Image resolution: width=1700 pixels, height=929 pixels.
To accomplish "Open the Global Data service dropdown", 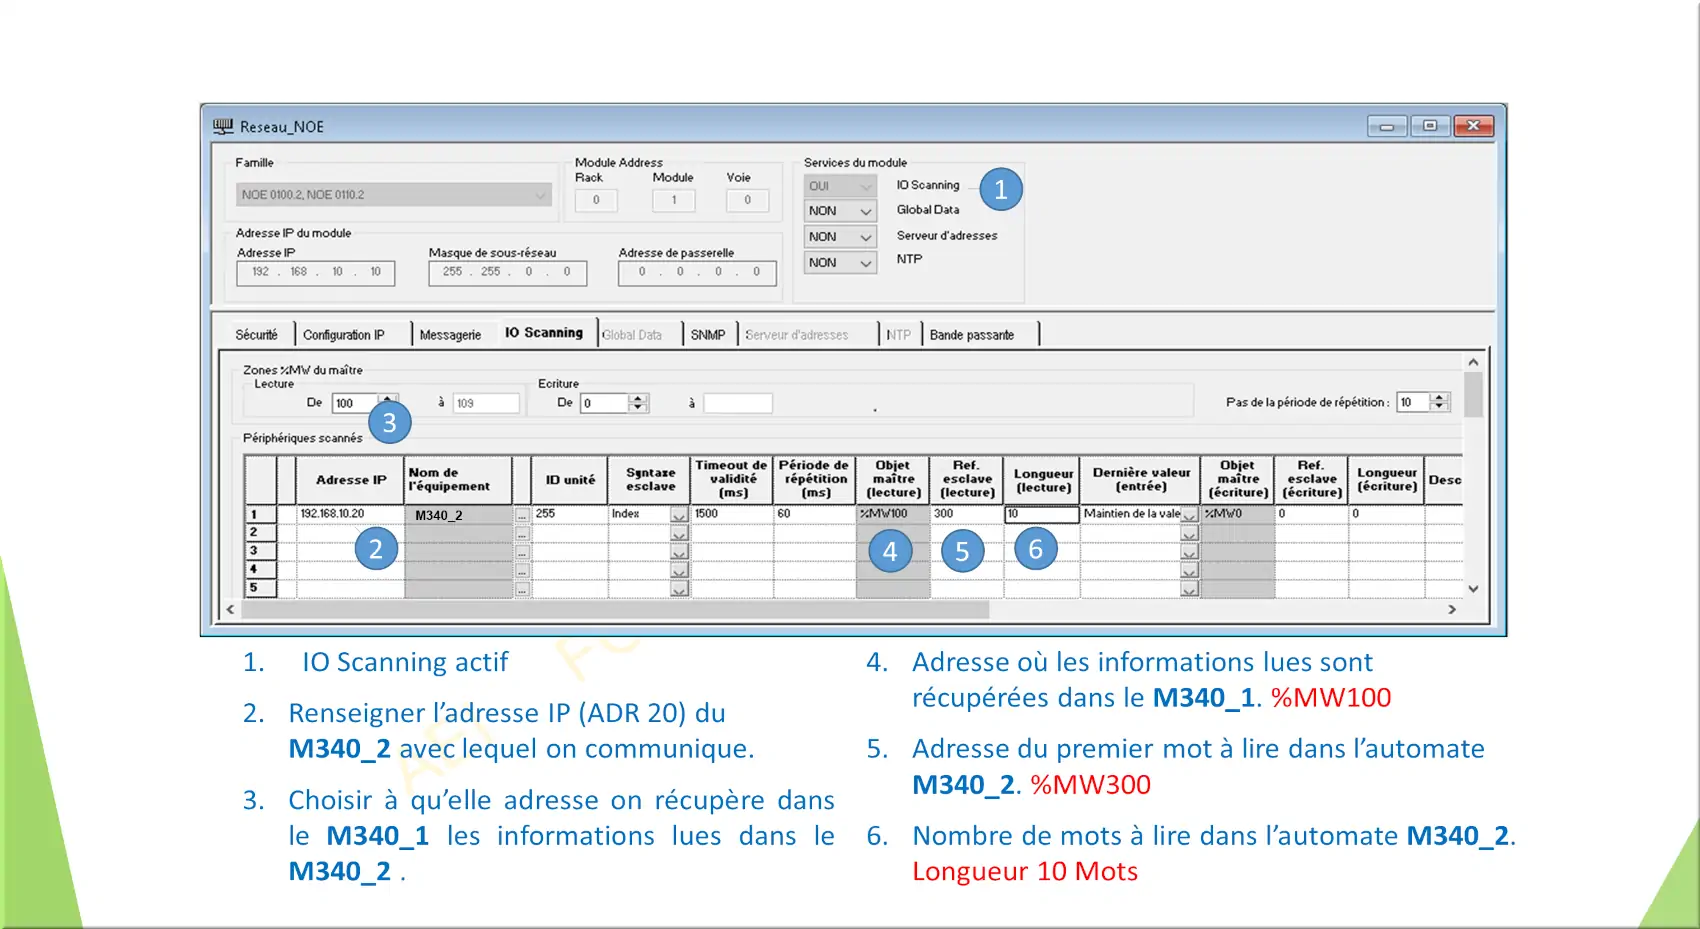I will point(840,211).
